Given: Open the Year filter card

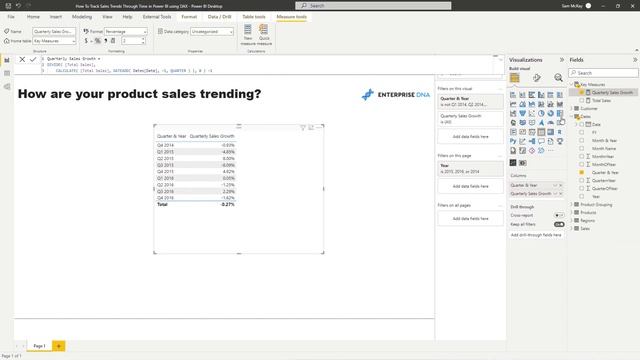Looking at the screenshot, I should click(470, 169).
